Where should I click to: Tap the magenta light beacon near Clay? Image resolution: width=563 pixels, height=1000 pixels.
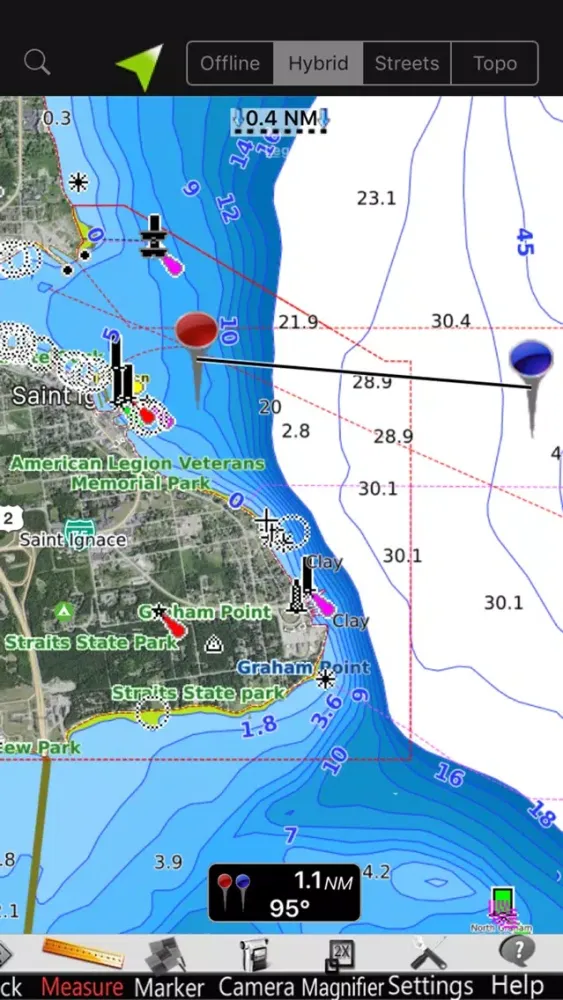(x=322, y=603)
